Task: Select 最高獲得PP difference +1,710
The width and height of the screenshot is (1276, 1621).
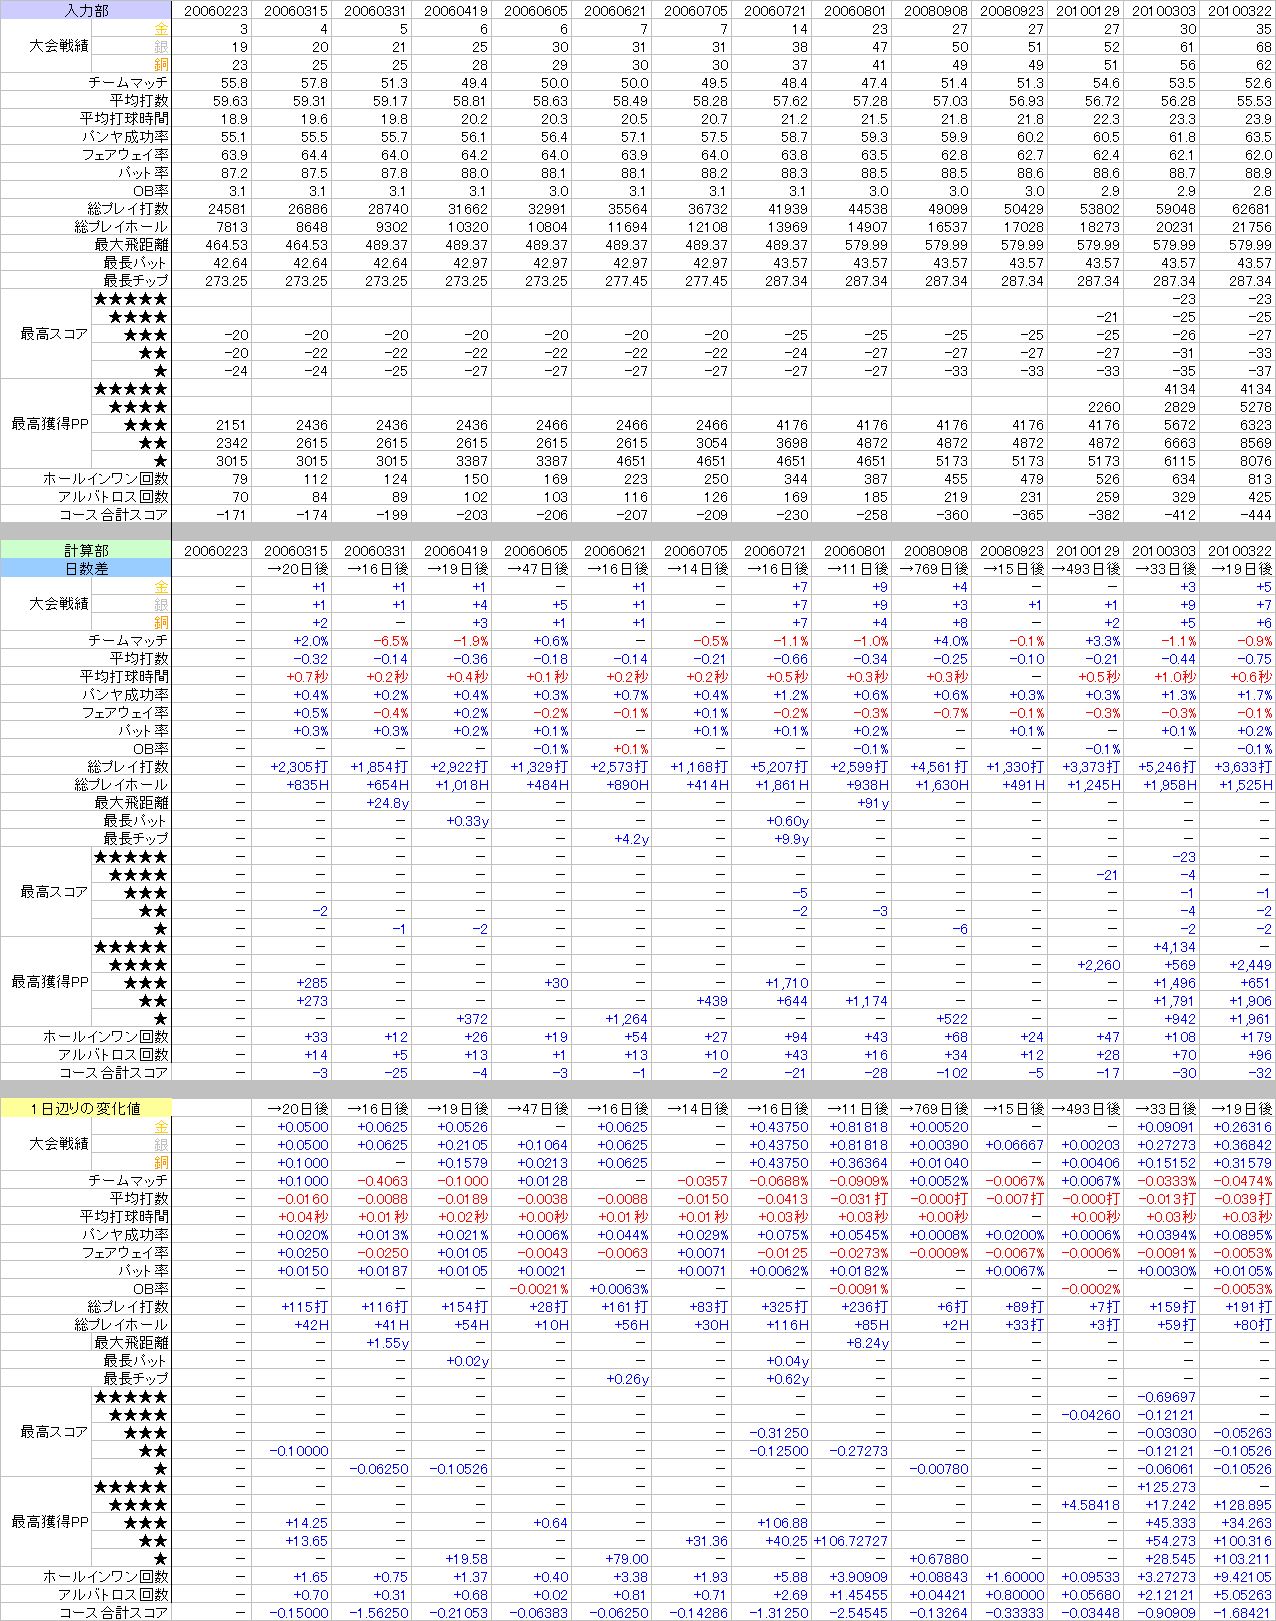Action: (787, 983)
